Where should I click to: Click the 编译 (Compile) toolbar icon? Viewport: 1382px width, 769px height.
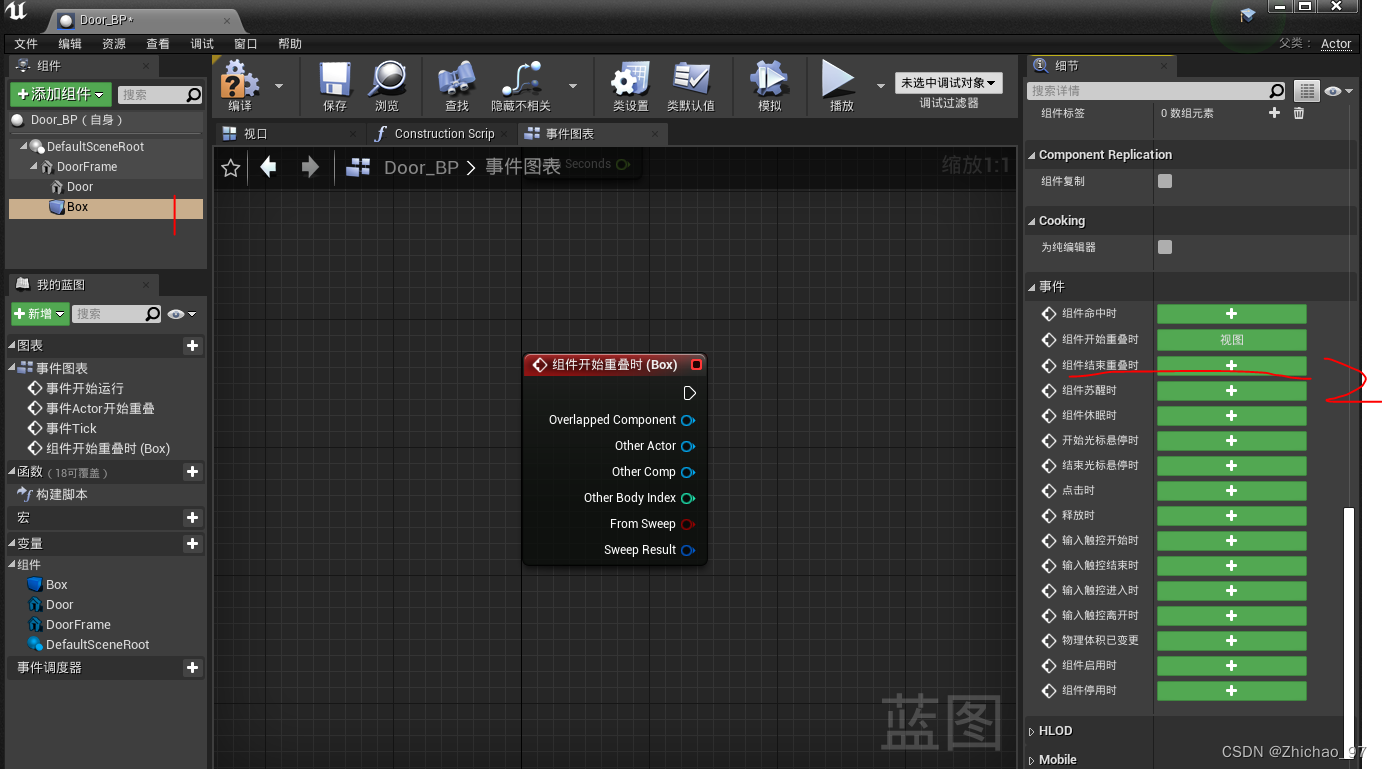(240, 80)
